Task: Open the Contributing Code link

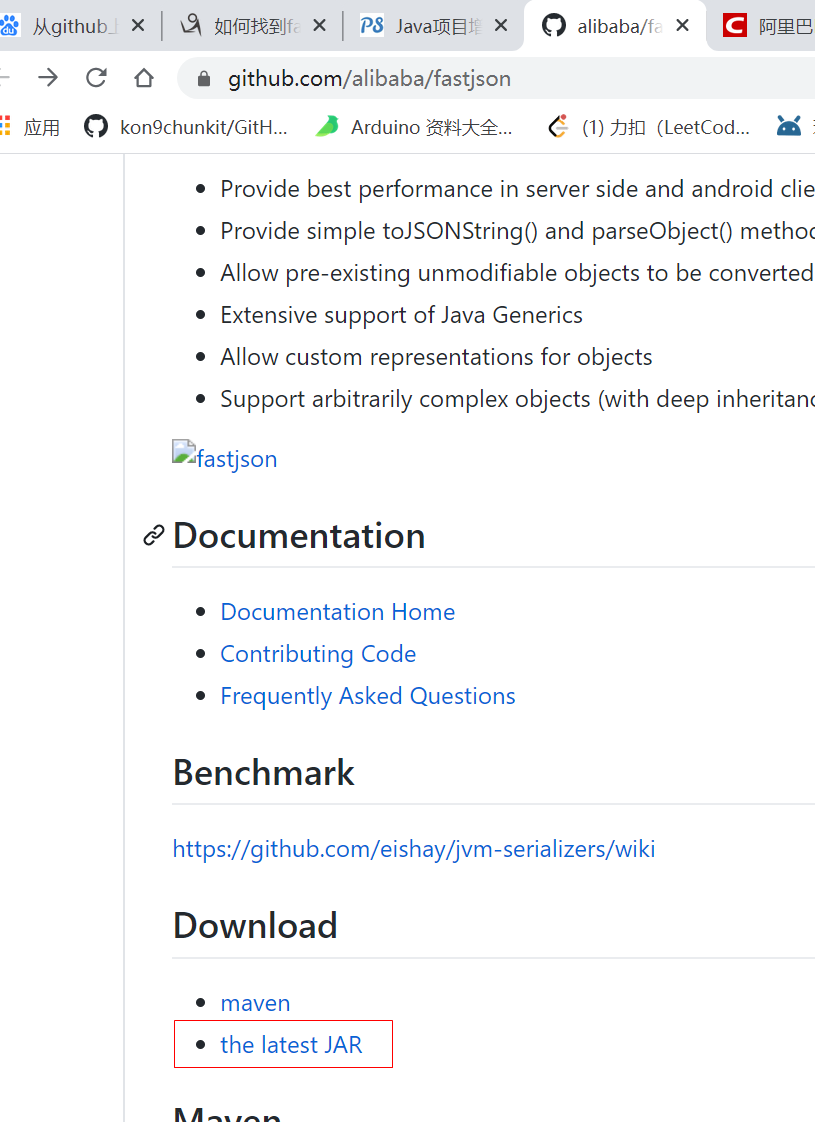Action: (318, 654)
